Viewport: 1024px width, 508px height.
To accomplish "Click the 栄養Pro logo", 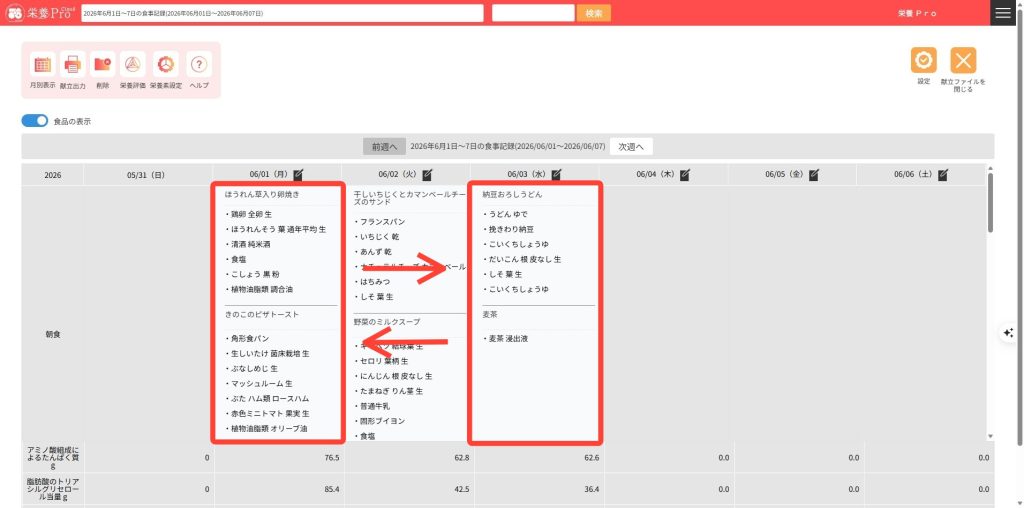I will 41,13.
